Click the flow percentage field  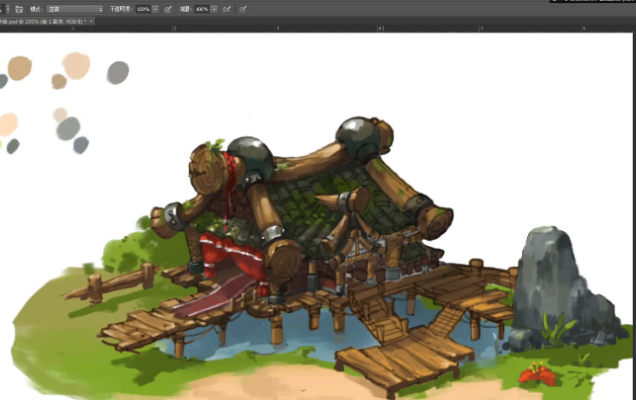pos(202,8)
